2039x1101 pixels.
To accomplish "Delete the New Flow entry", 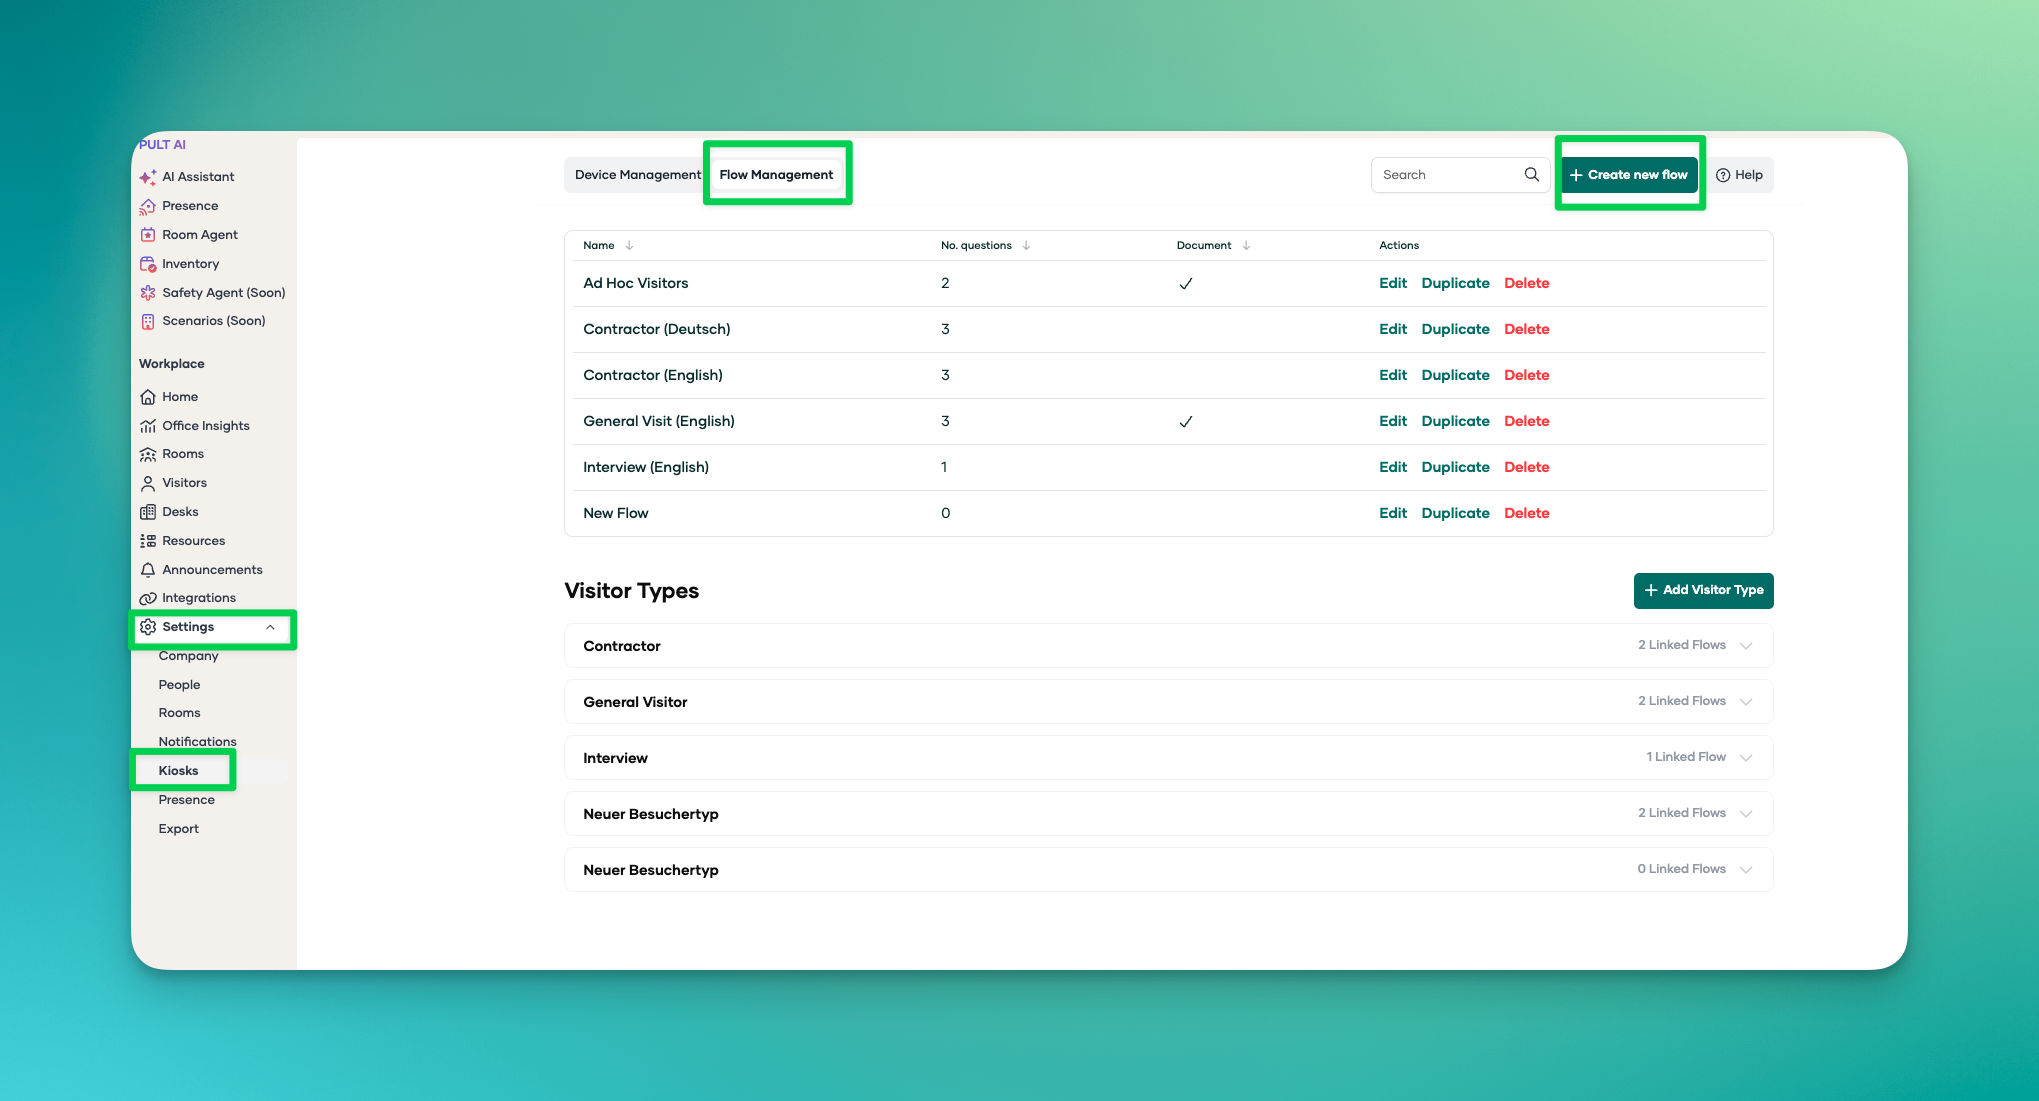I will [x=1526, y=513].
